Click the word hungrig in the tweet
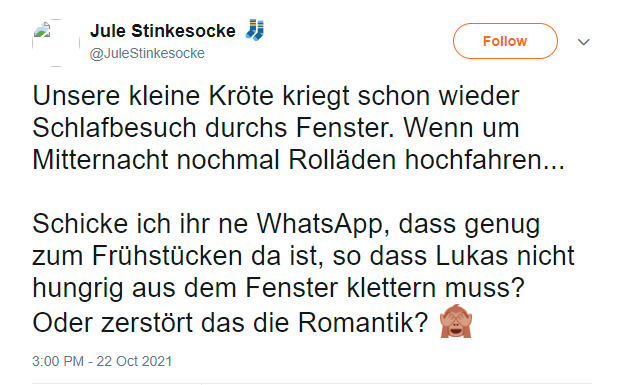Screen dimensions: 618x385 78,290
